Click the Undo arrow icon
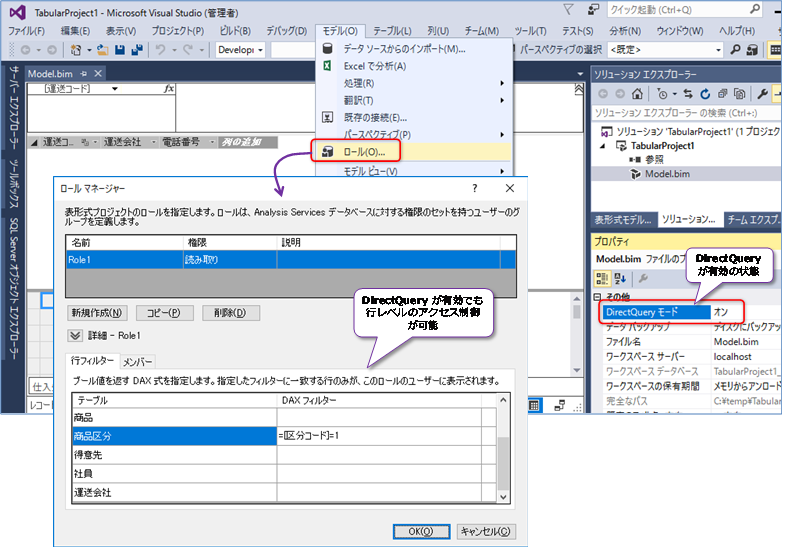 coord(160,49)
